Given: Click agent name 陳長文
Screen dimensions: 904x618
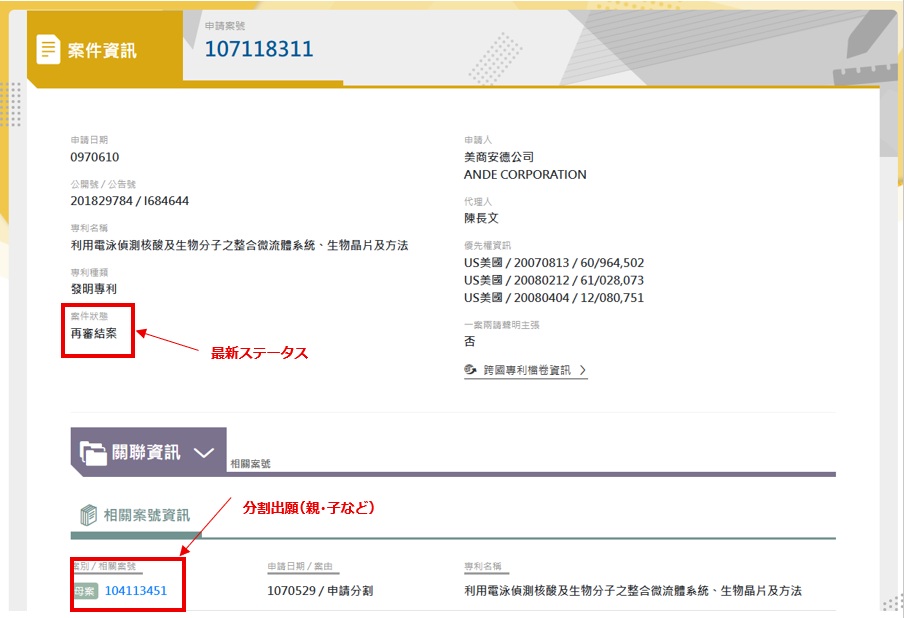Looking at the screenshot, I should [481, 218].
